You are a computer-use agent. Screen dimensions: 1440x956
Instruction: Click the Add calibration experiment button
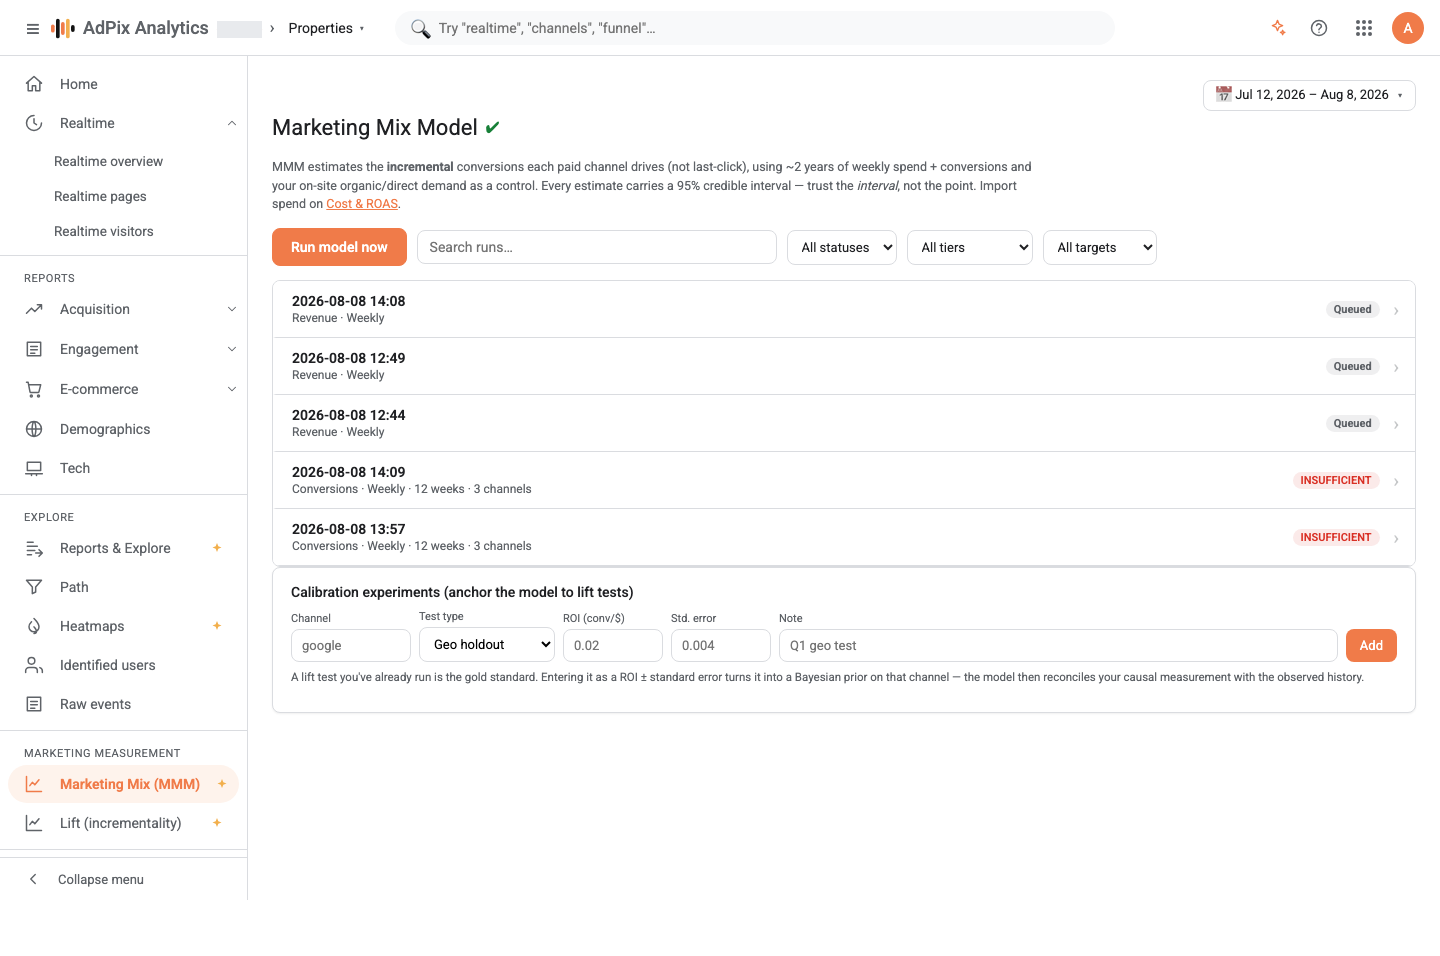pos(1371,645)
